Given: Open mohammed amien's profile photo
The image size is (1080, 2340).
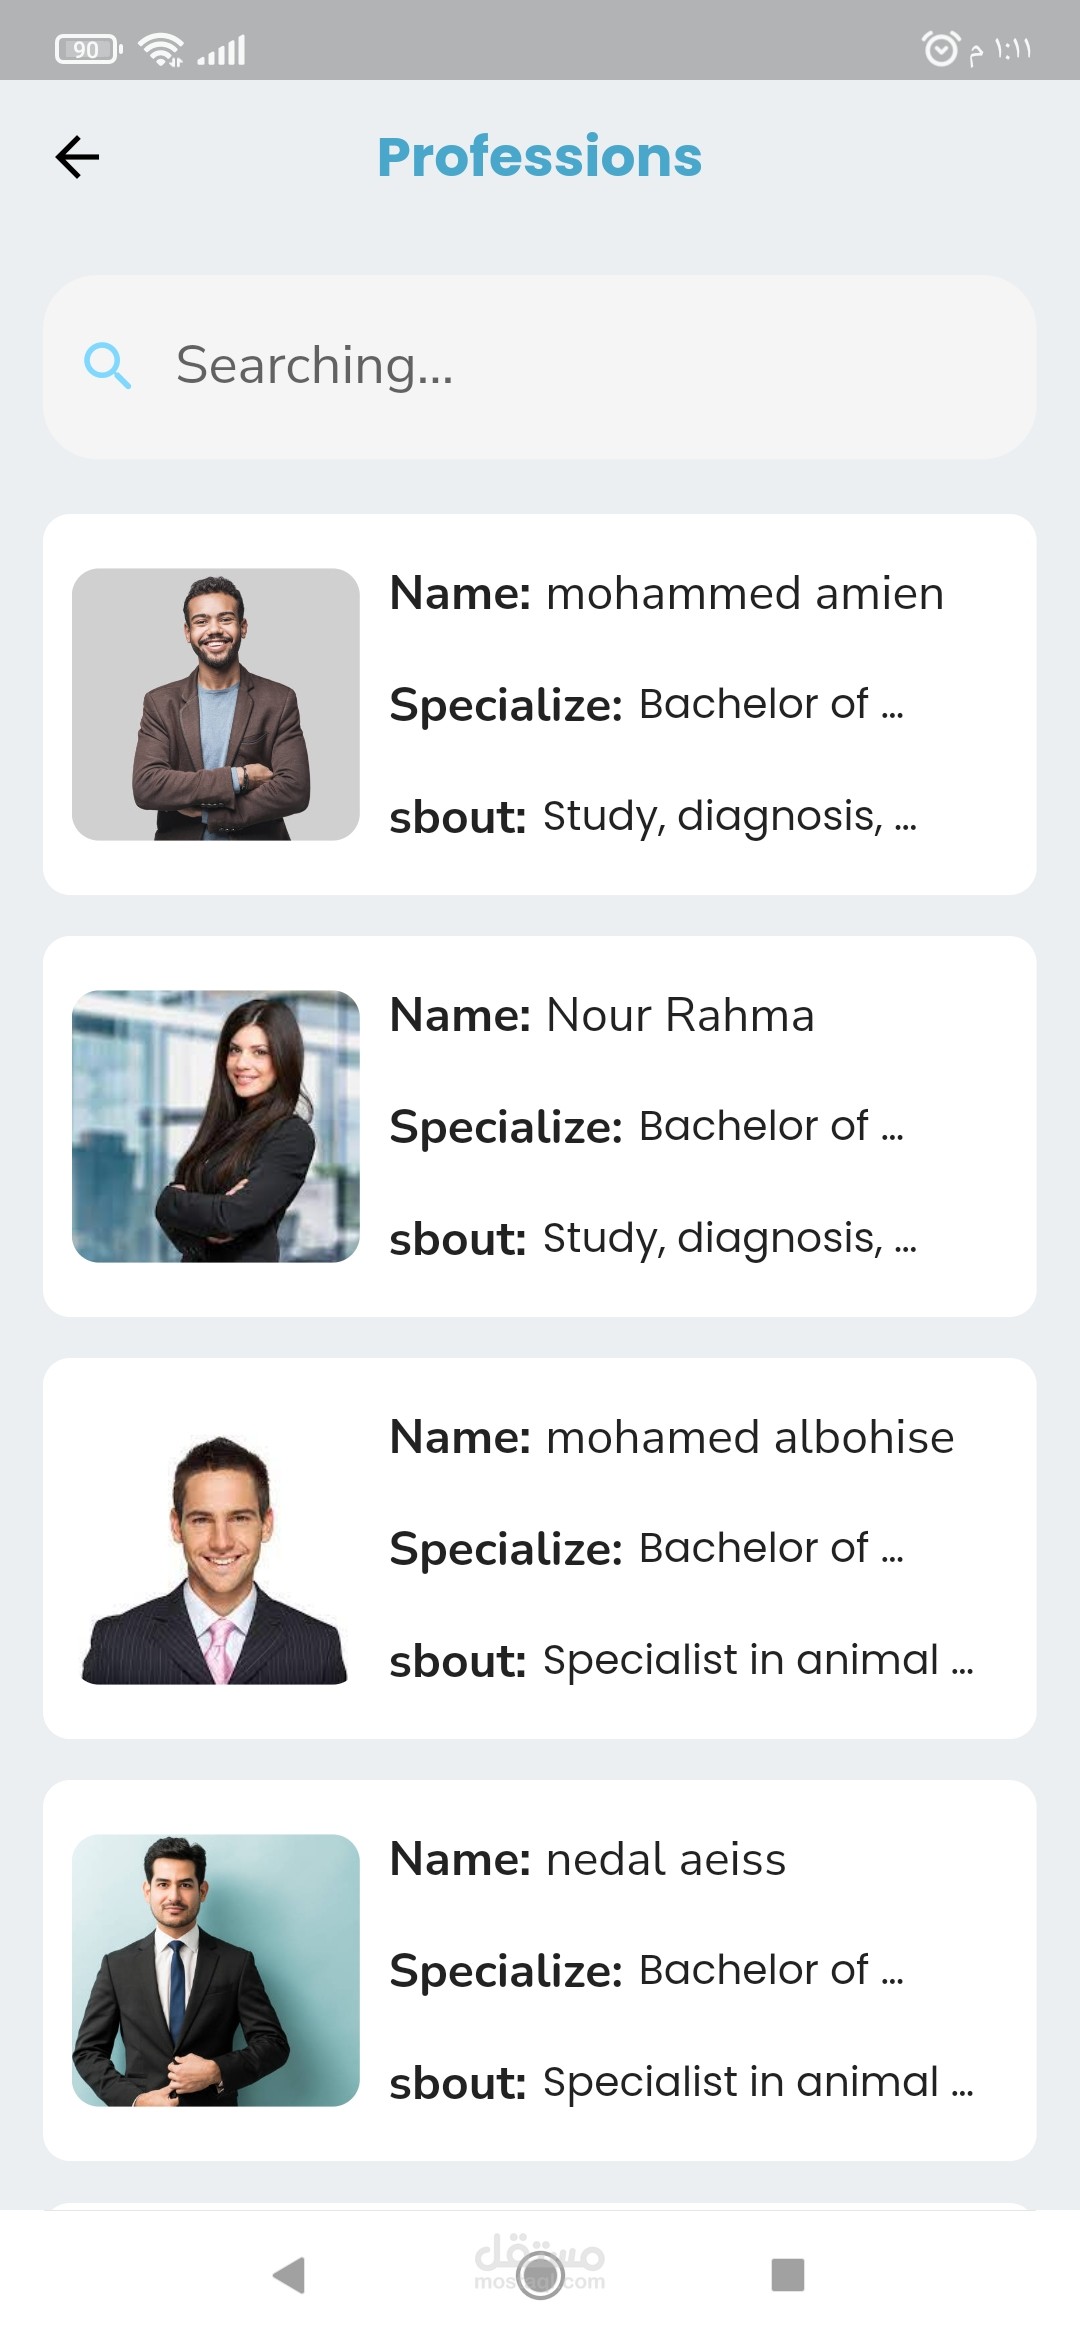Looking at the screenshot, I should click(216, 704).
